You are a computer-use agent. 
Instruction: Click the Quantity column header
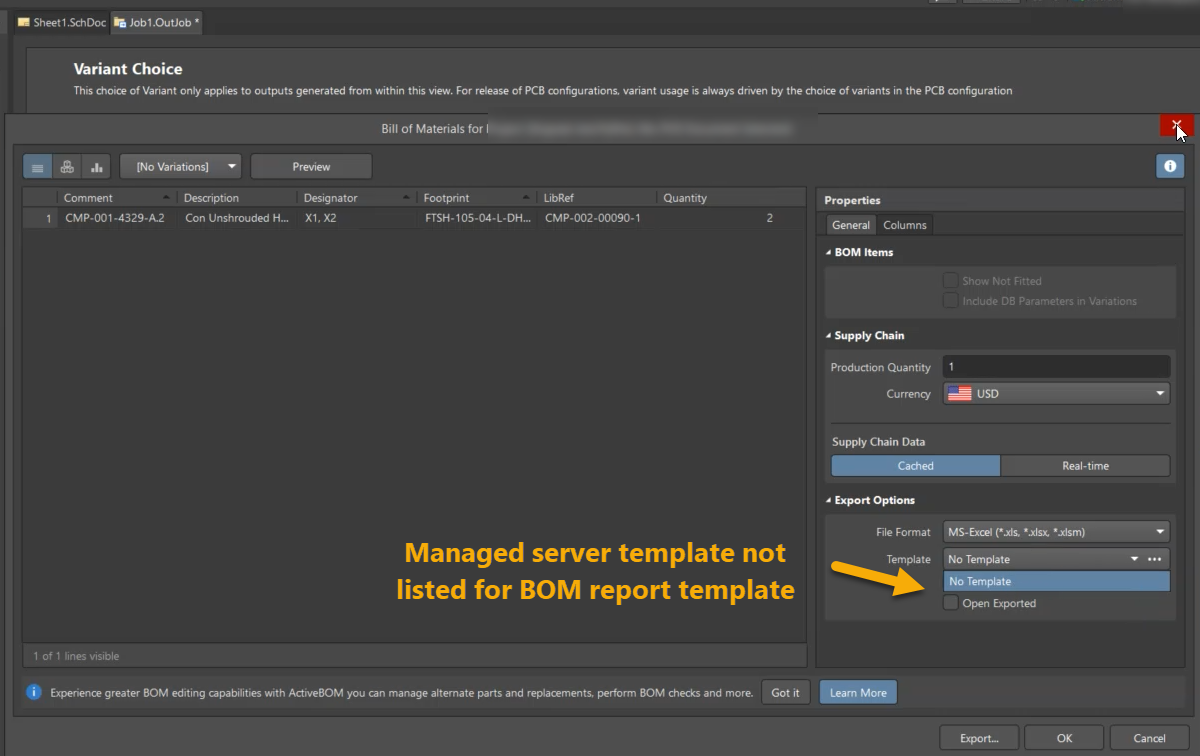coord(730,198)
